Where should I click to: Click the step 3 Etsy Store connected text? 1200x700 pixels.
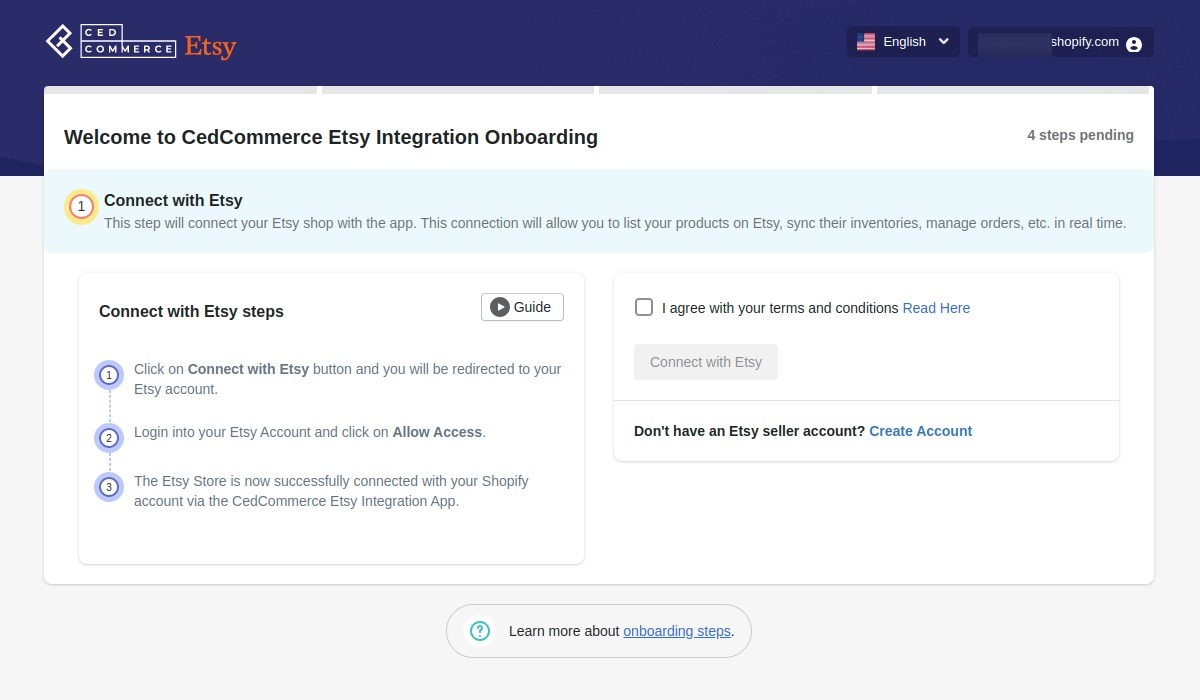[331, 491]
